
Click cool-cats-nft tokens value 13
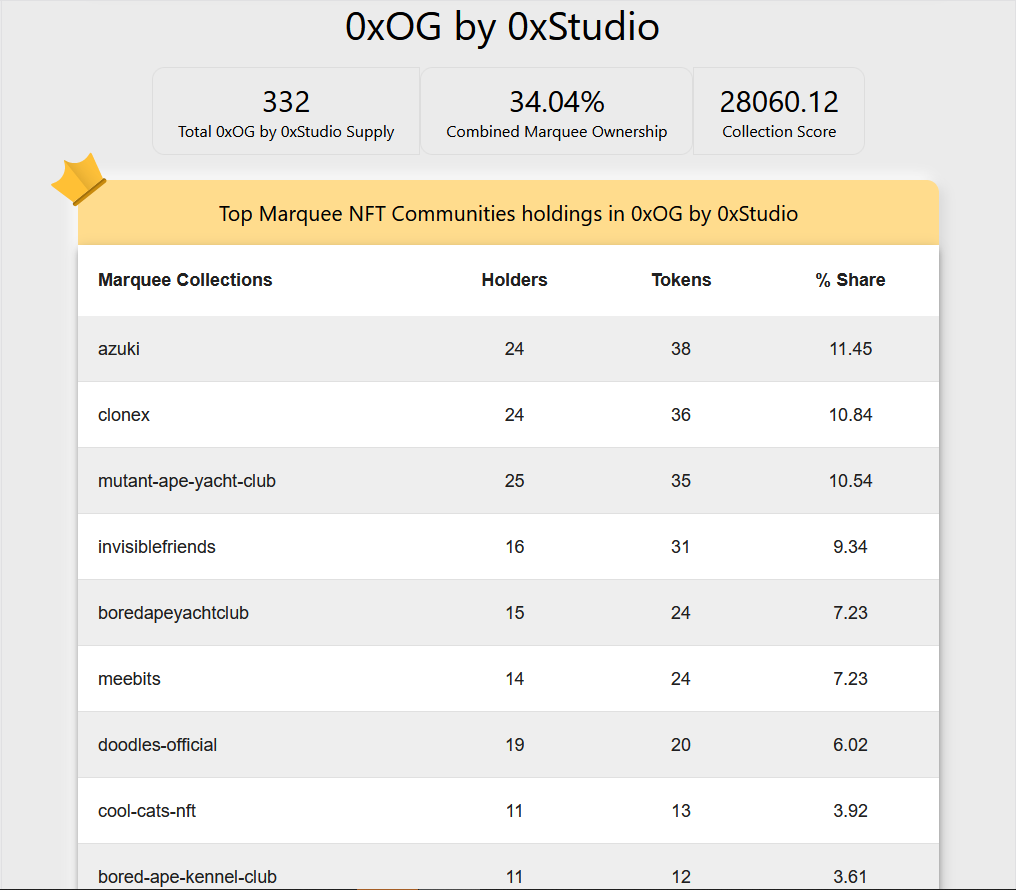pos(681,812)
